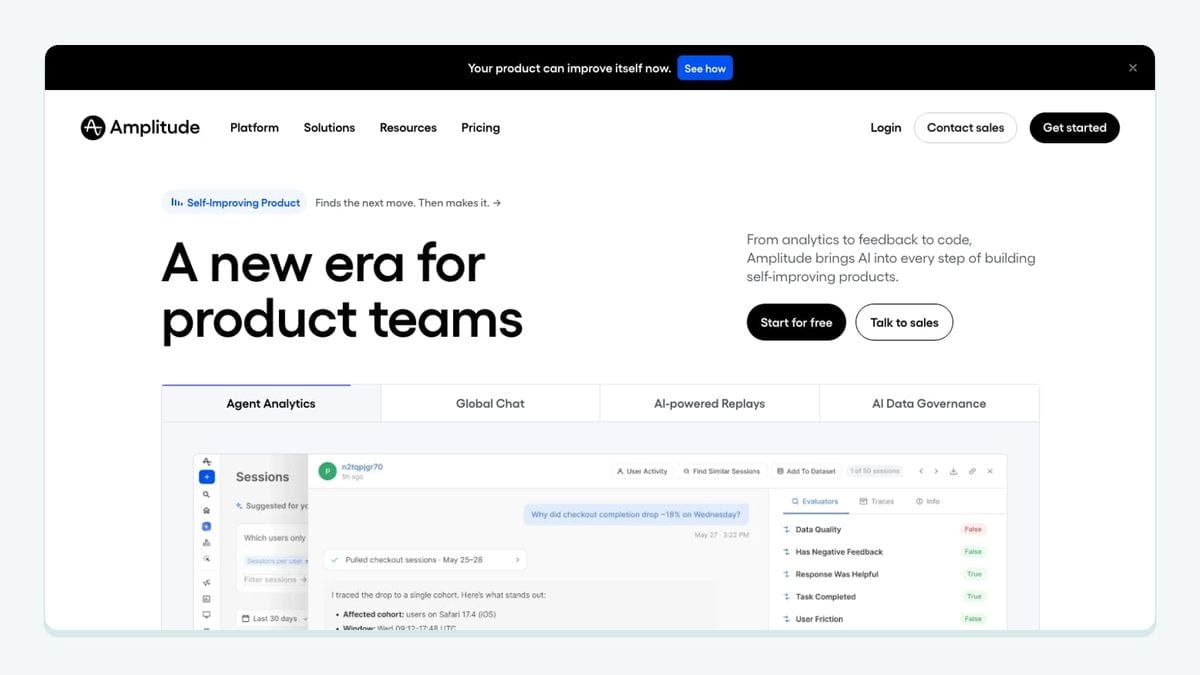Click the Talk to sales button

(x=904, y=322)
